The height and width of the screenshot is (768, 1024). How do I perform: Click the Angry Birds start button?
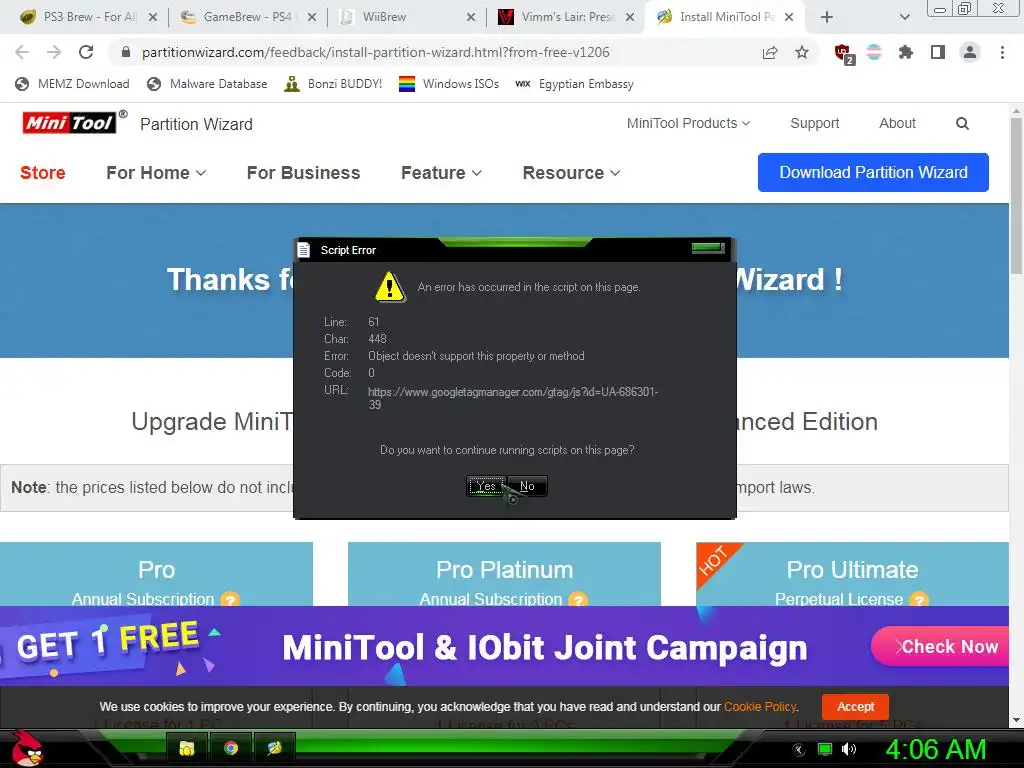(26, 748)
